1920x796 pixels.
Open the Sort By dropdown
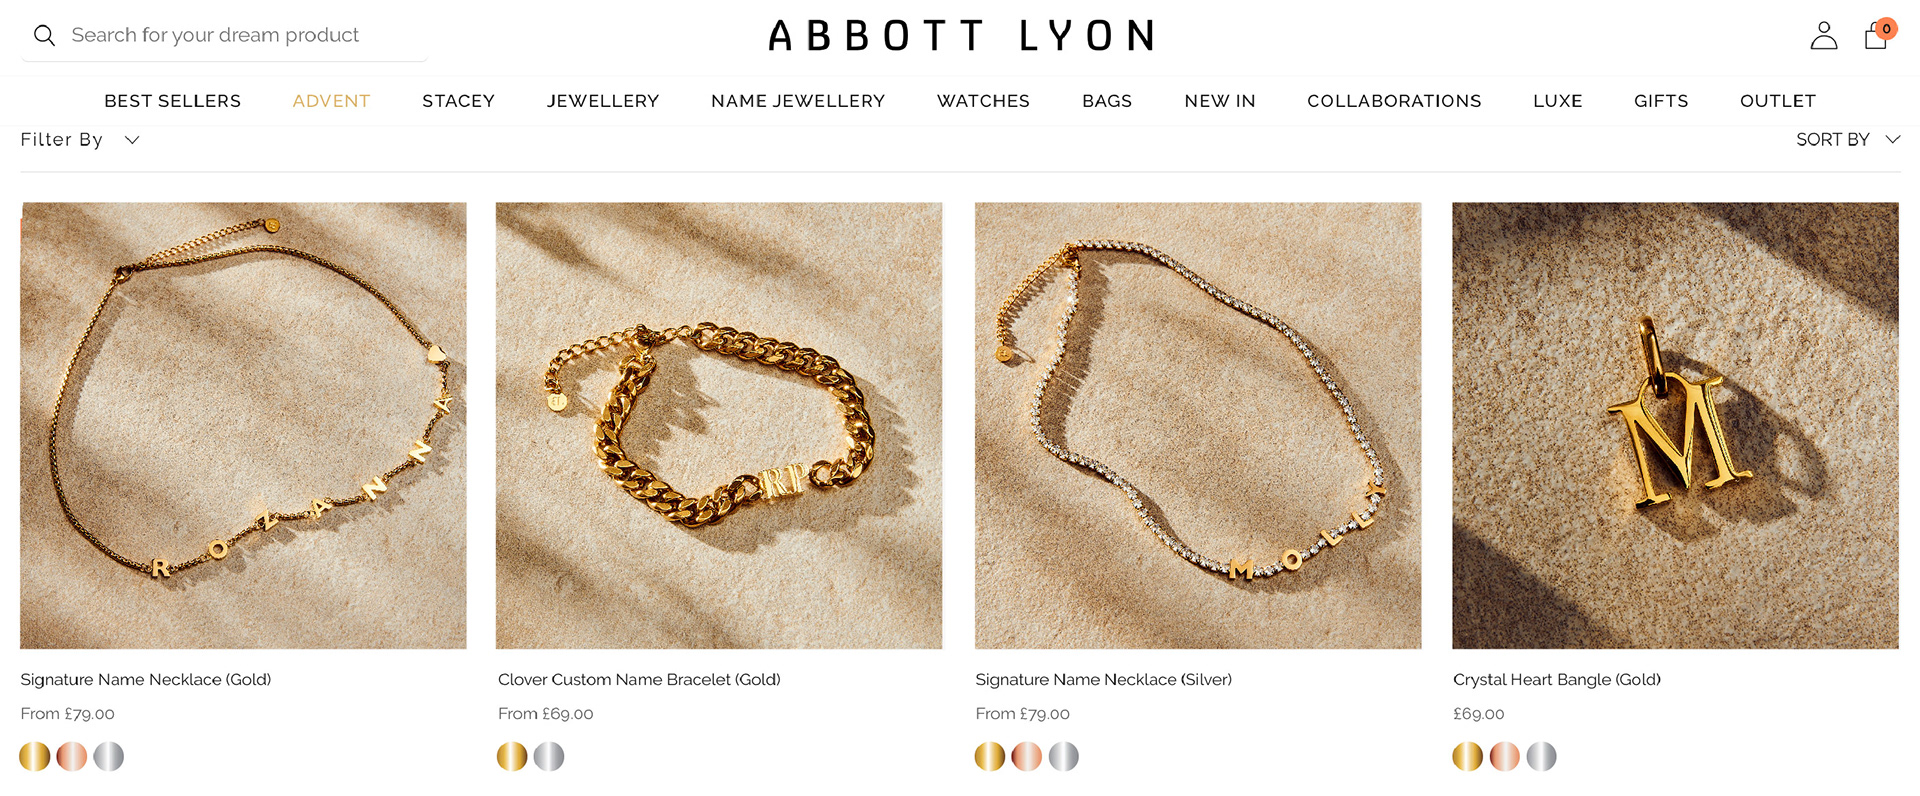point(1847,140)
